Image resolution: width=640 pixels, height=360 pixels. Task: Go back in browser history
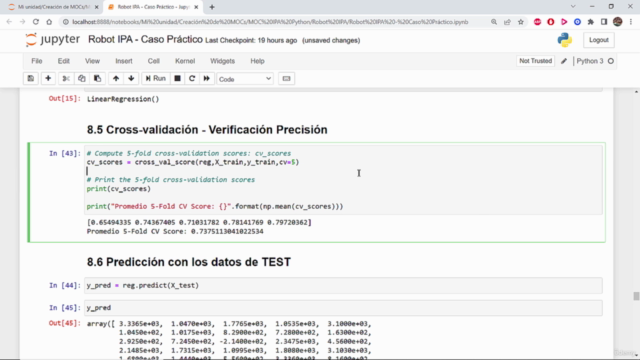pyautogui.click(x=9, y=22)
